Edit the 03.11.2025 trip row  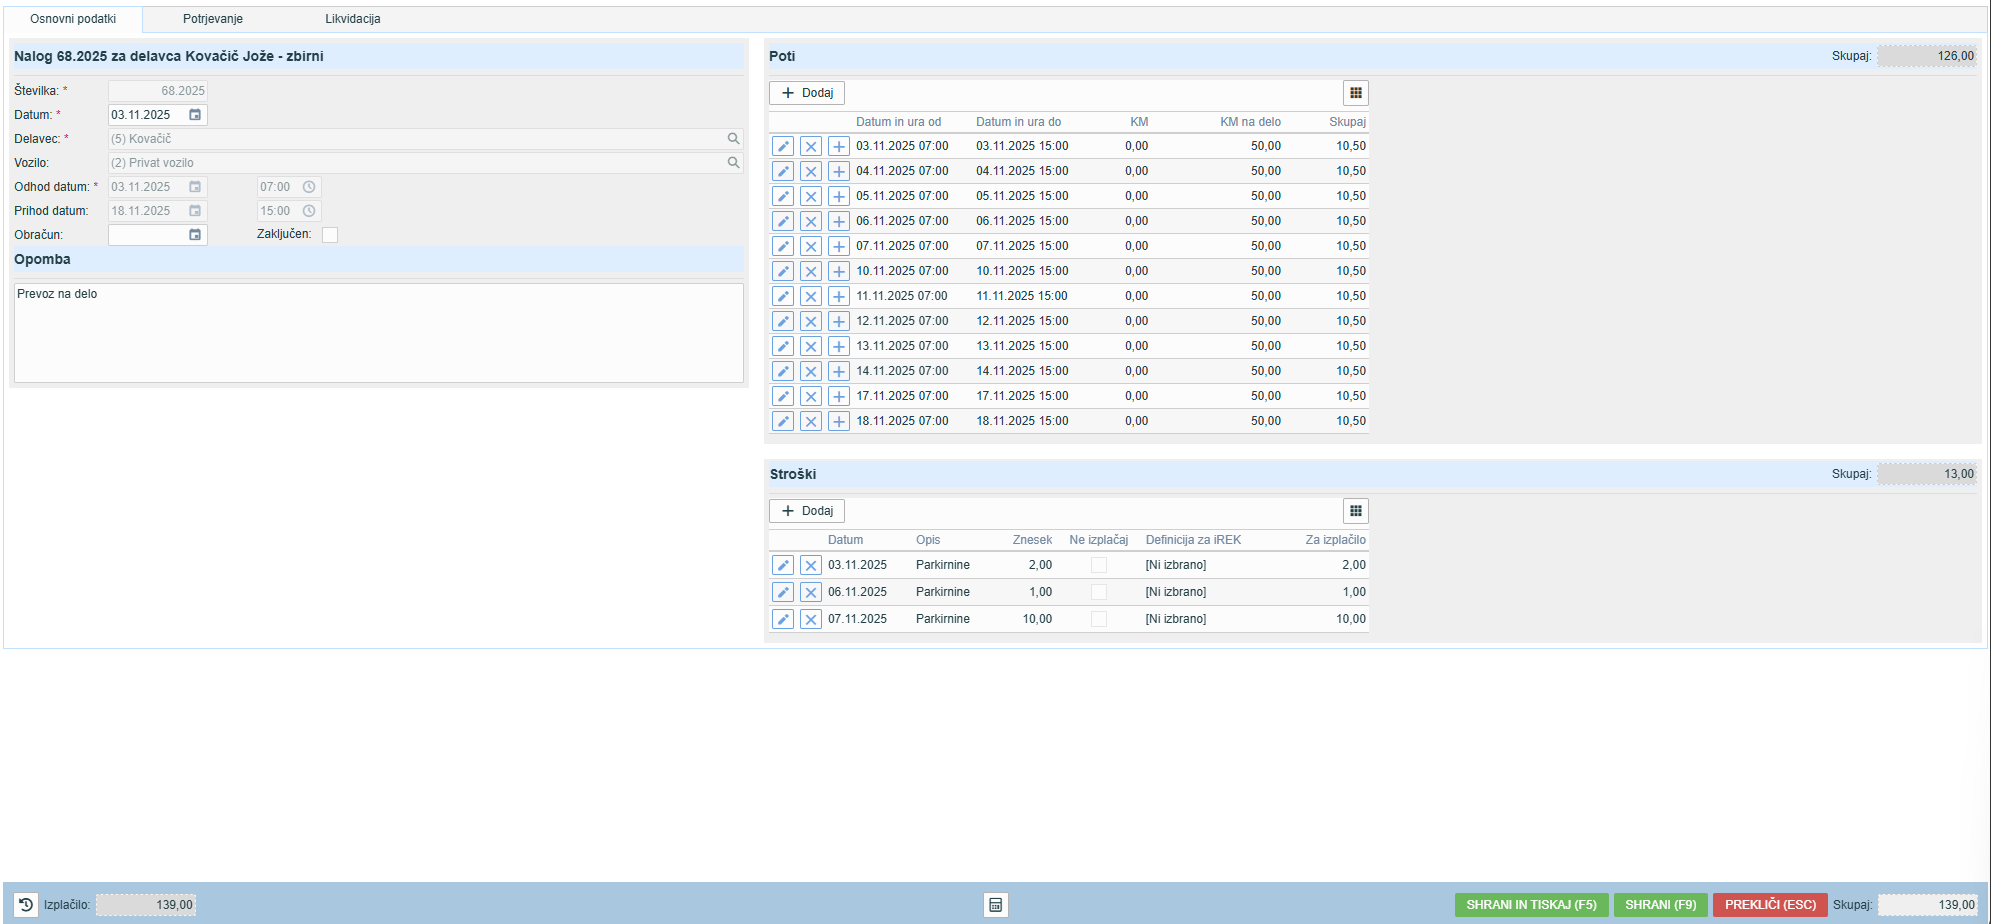(x=783, y=147)
